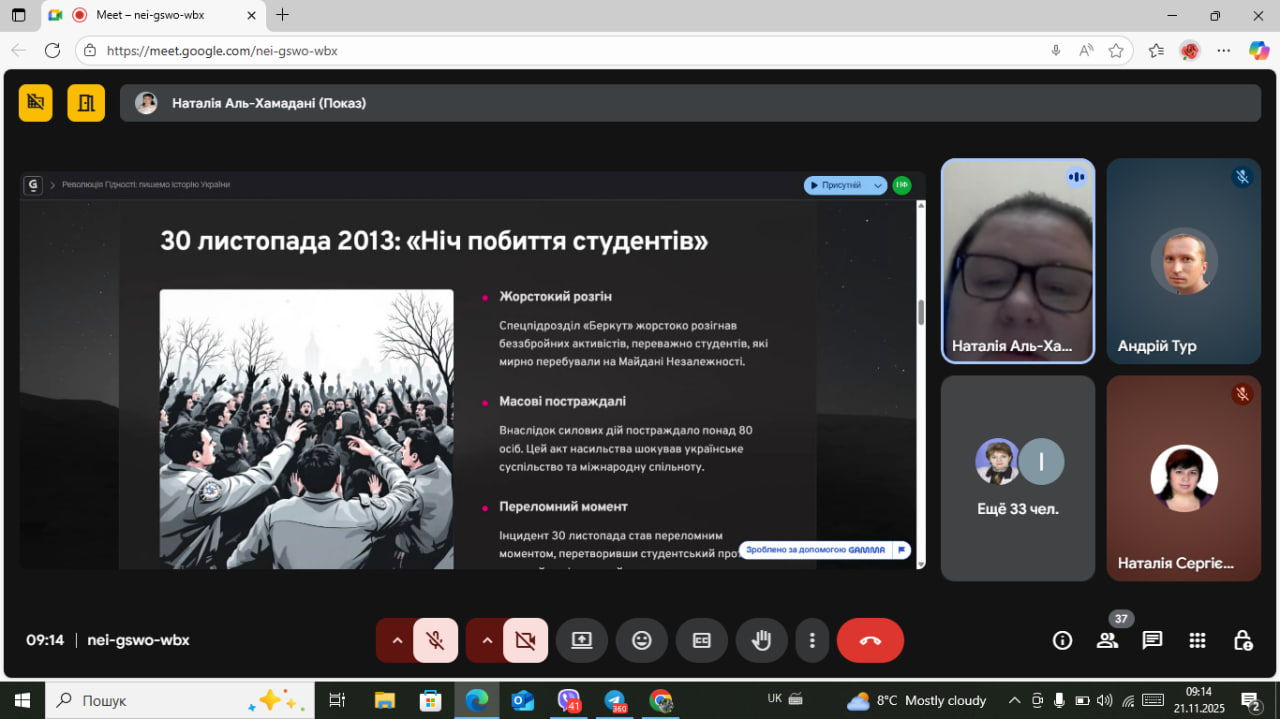Open More options three-dot menu
Image resolution: width=1280 pixels, height=719 pixels.
point(812,641)
